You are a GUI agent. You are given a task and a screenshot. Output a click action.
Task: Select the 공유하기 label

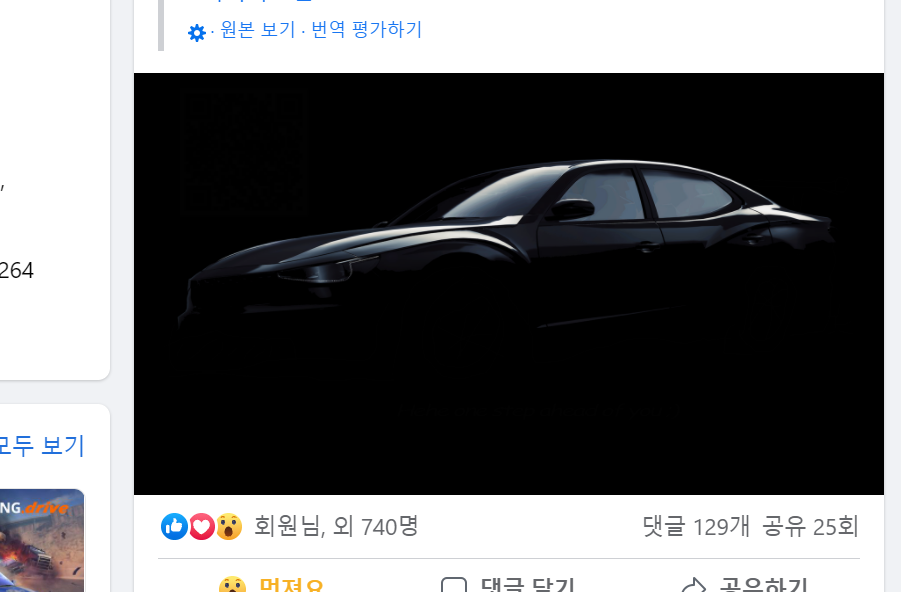point(764,585)
